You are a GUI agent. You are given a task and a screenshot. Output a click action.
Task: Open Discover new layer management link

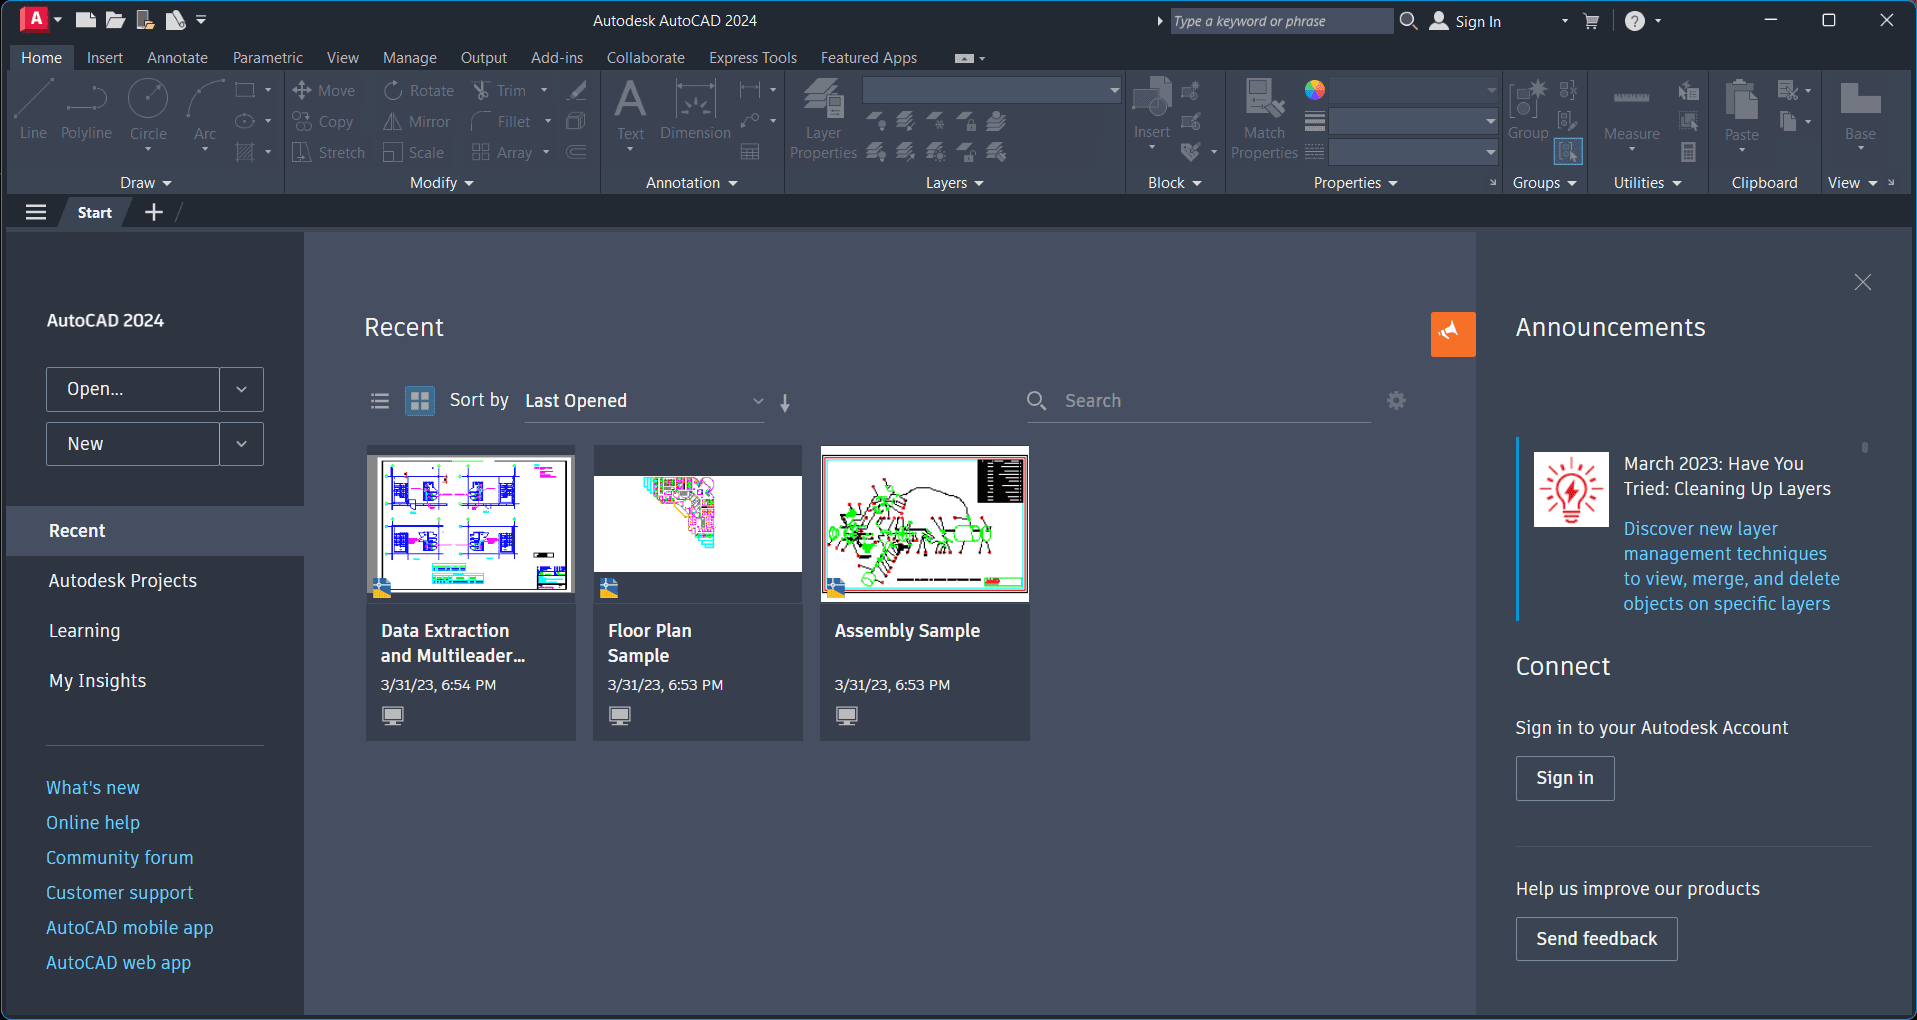click(x=1731, y=566)
